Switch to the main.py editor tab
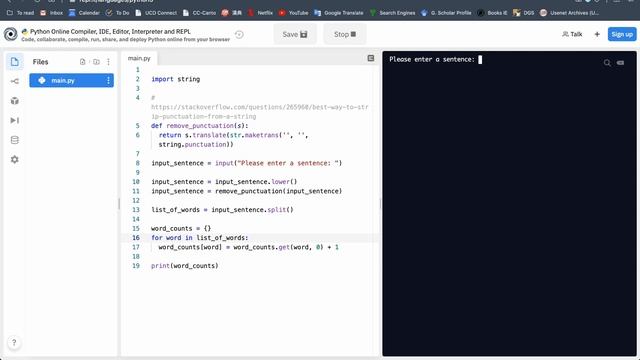Viewport: 640px width, 360px height. (x=139, y=58)
